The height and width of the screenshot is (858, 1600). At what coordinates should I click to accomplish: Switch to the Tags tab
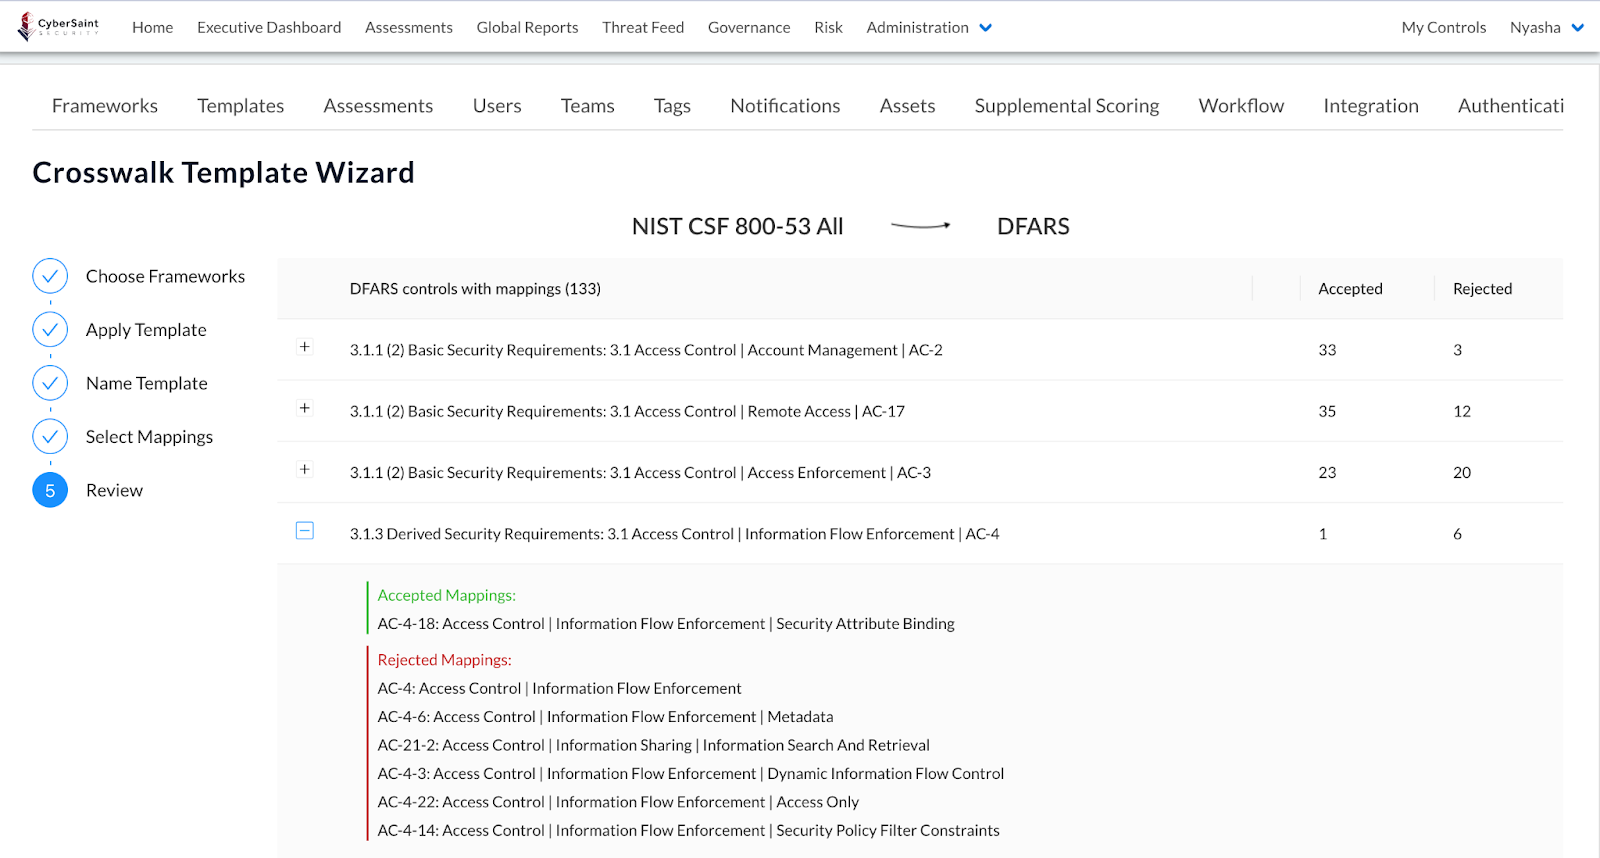(672, 105)
